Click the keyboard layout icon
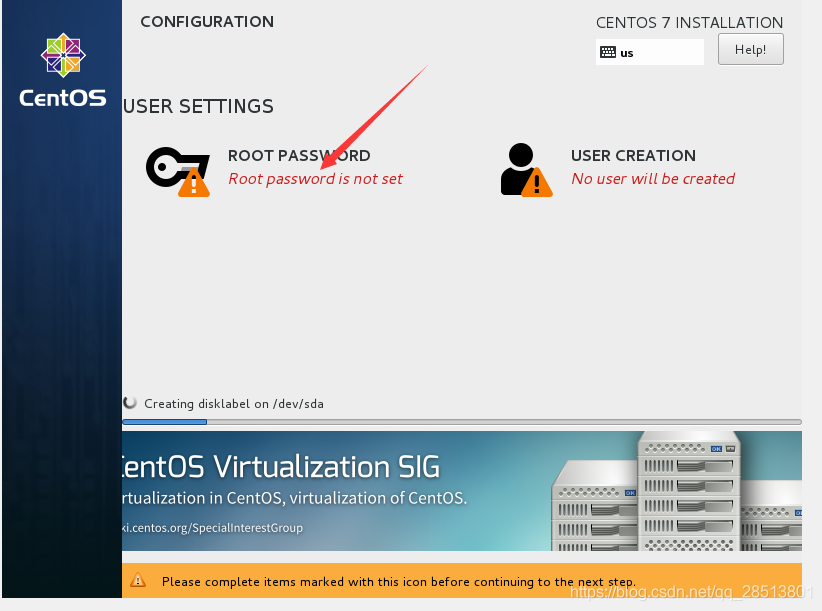 608,52
